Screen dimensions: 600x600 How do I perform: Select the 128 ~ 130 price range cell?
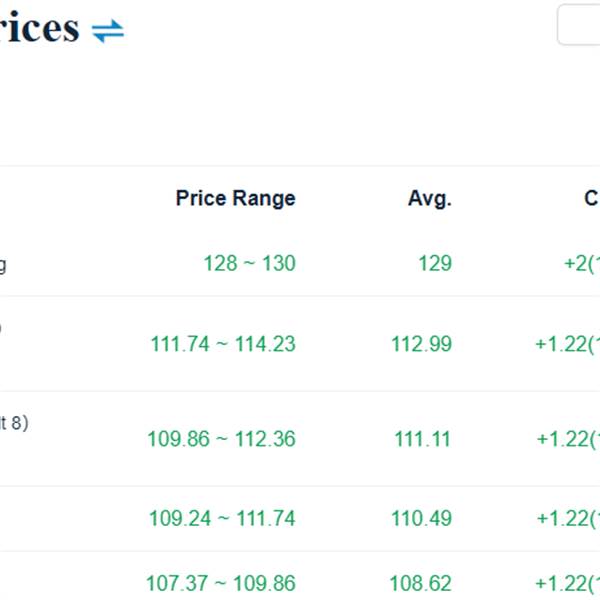pos(249,263)
